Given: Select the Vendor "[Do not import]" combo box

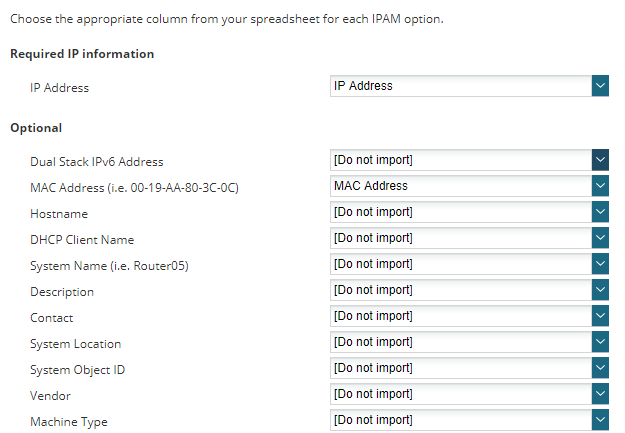Looking at the screenshot, I should pos(460,394).
